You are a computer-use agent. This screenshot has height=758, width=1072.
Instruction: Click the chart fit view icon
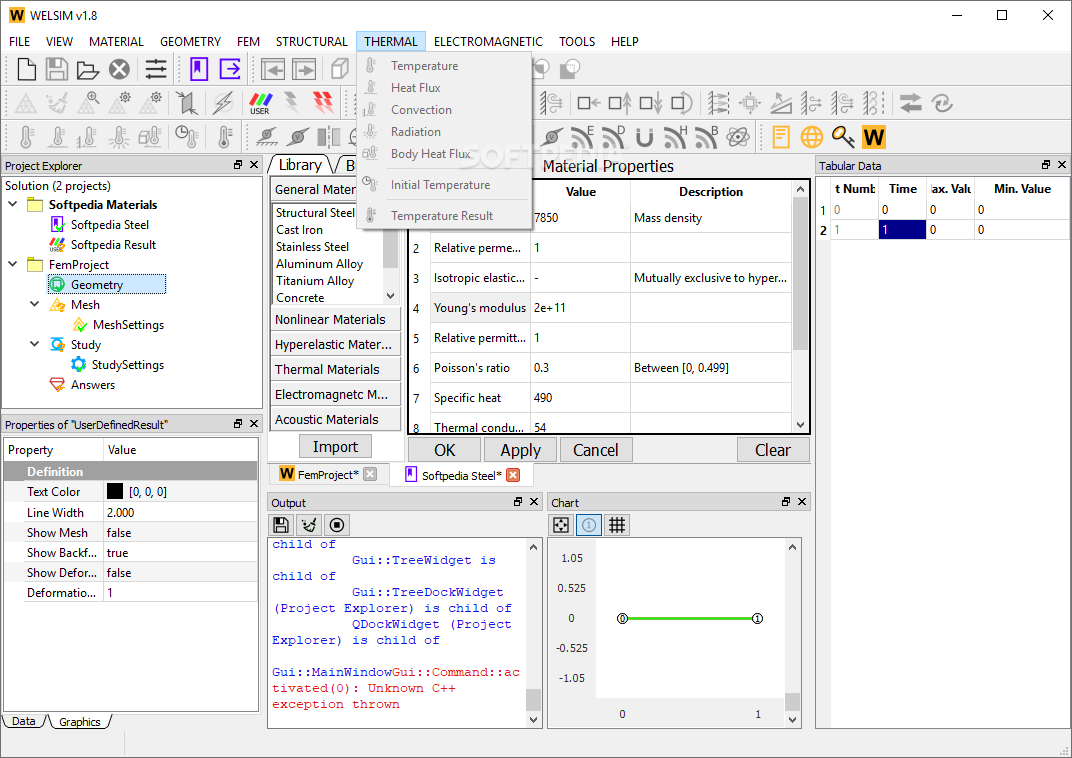[x=561, y=525]
